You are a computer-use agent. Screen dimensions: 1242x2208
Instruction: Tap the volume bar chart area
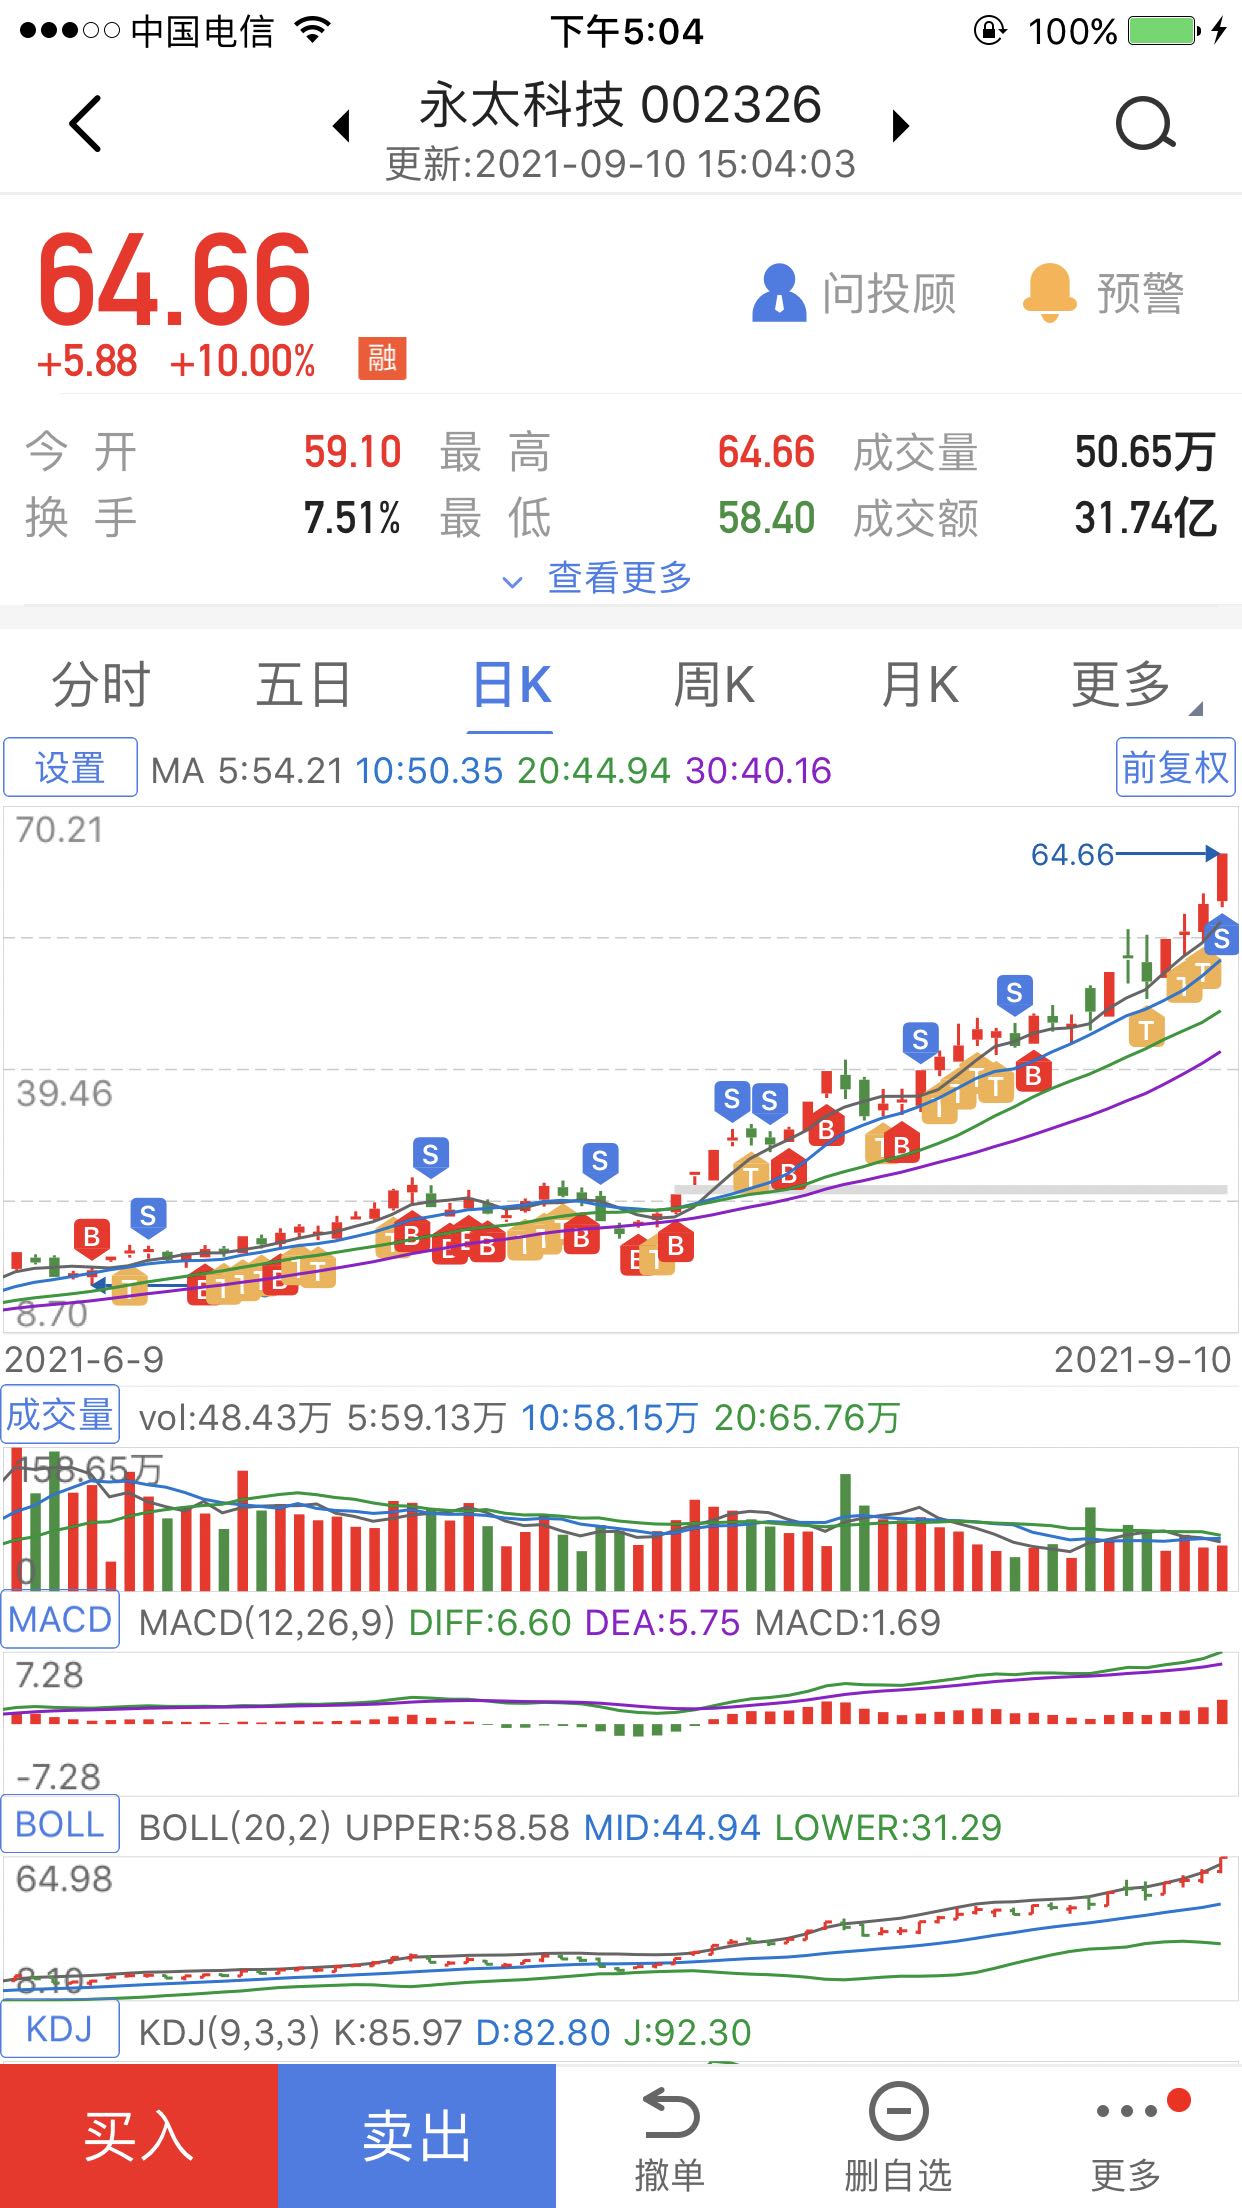pyautogui.click(x=620, y=1518)
